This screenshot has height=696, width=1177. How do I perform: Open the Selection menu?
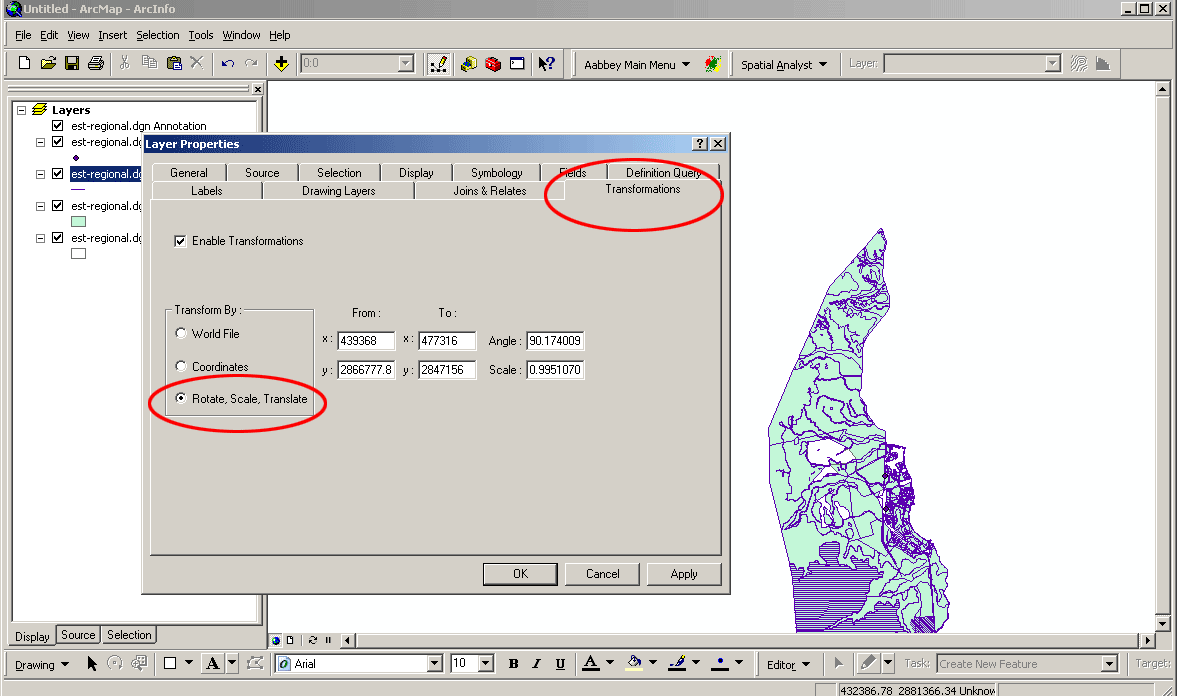tap(157, 34)
